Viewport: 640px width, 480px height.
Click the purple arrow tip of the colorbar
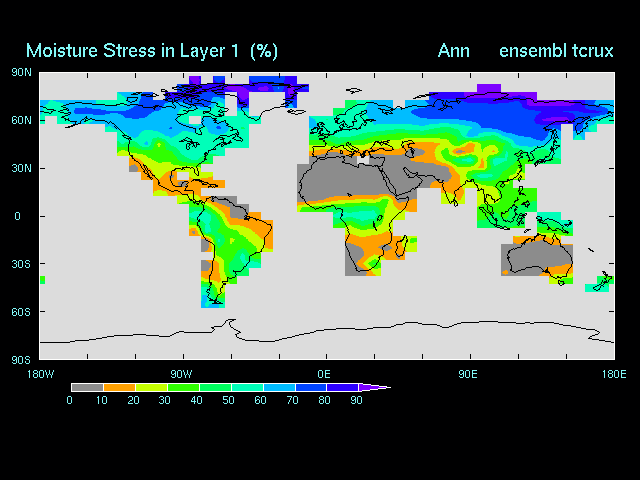click(373, 387)
